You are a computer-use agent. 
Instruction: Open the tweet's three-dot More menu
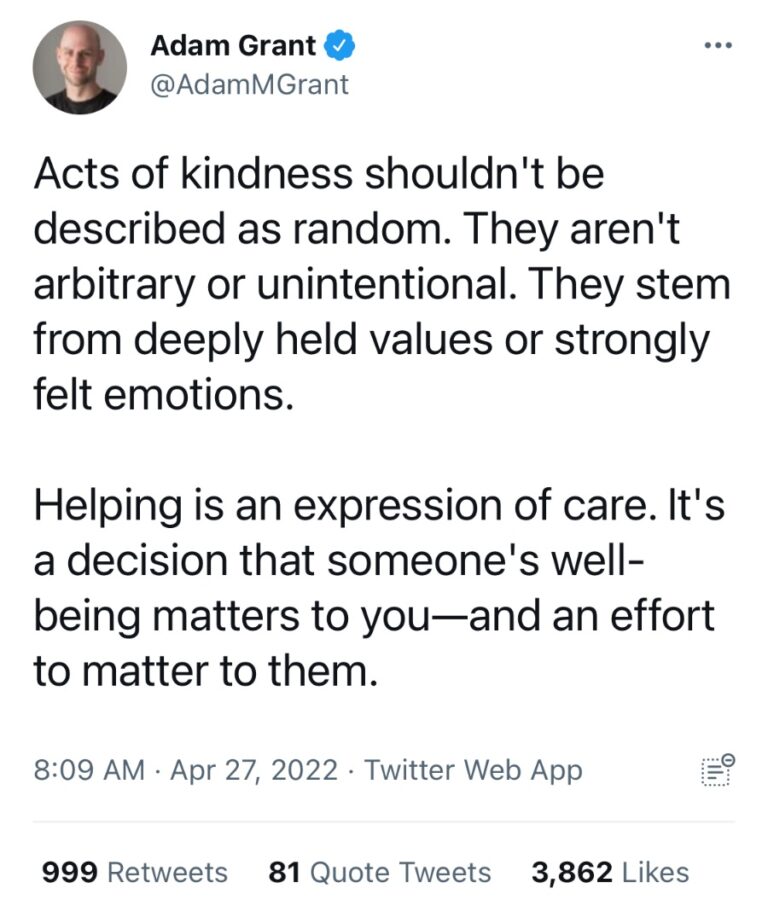pyautogui.click(x=717, y=46)
